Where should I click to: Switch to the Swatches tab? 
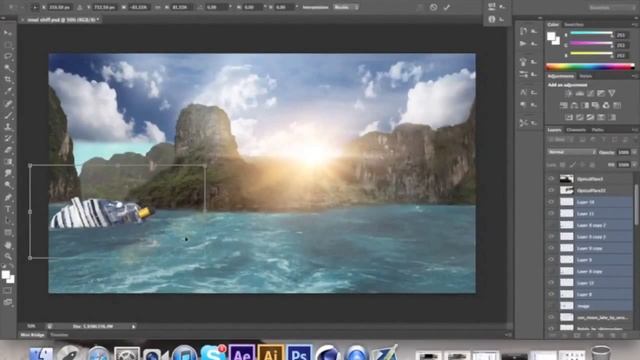(574, 25)
